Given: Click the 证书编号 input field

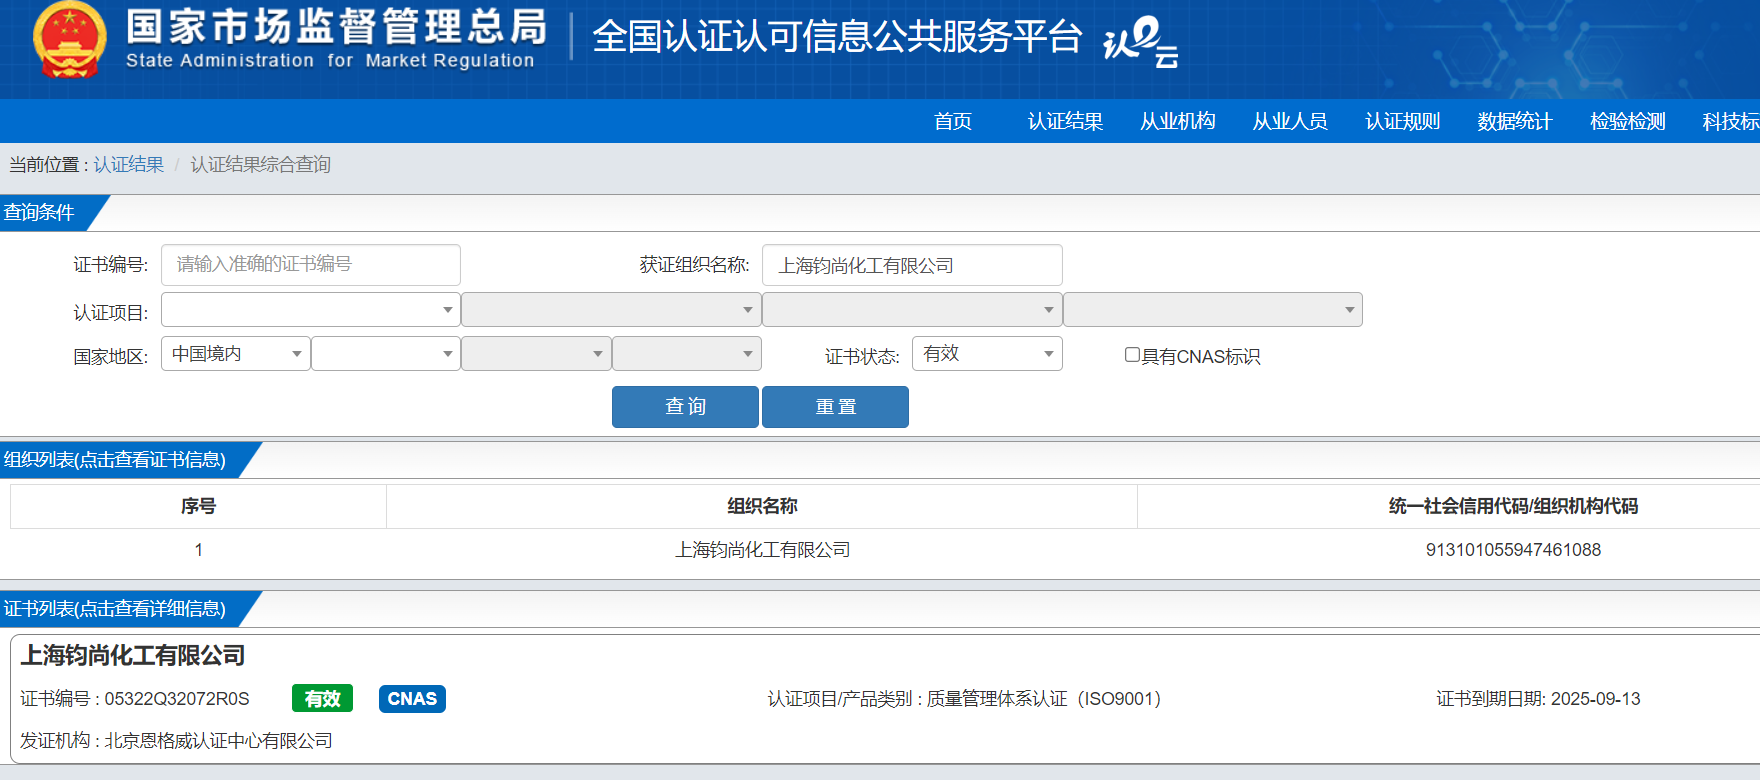Looking at the screenshot, I should [x=311, y=265].
